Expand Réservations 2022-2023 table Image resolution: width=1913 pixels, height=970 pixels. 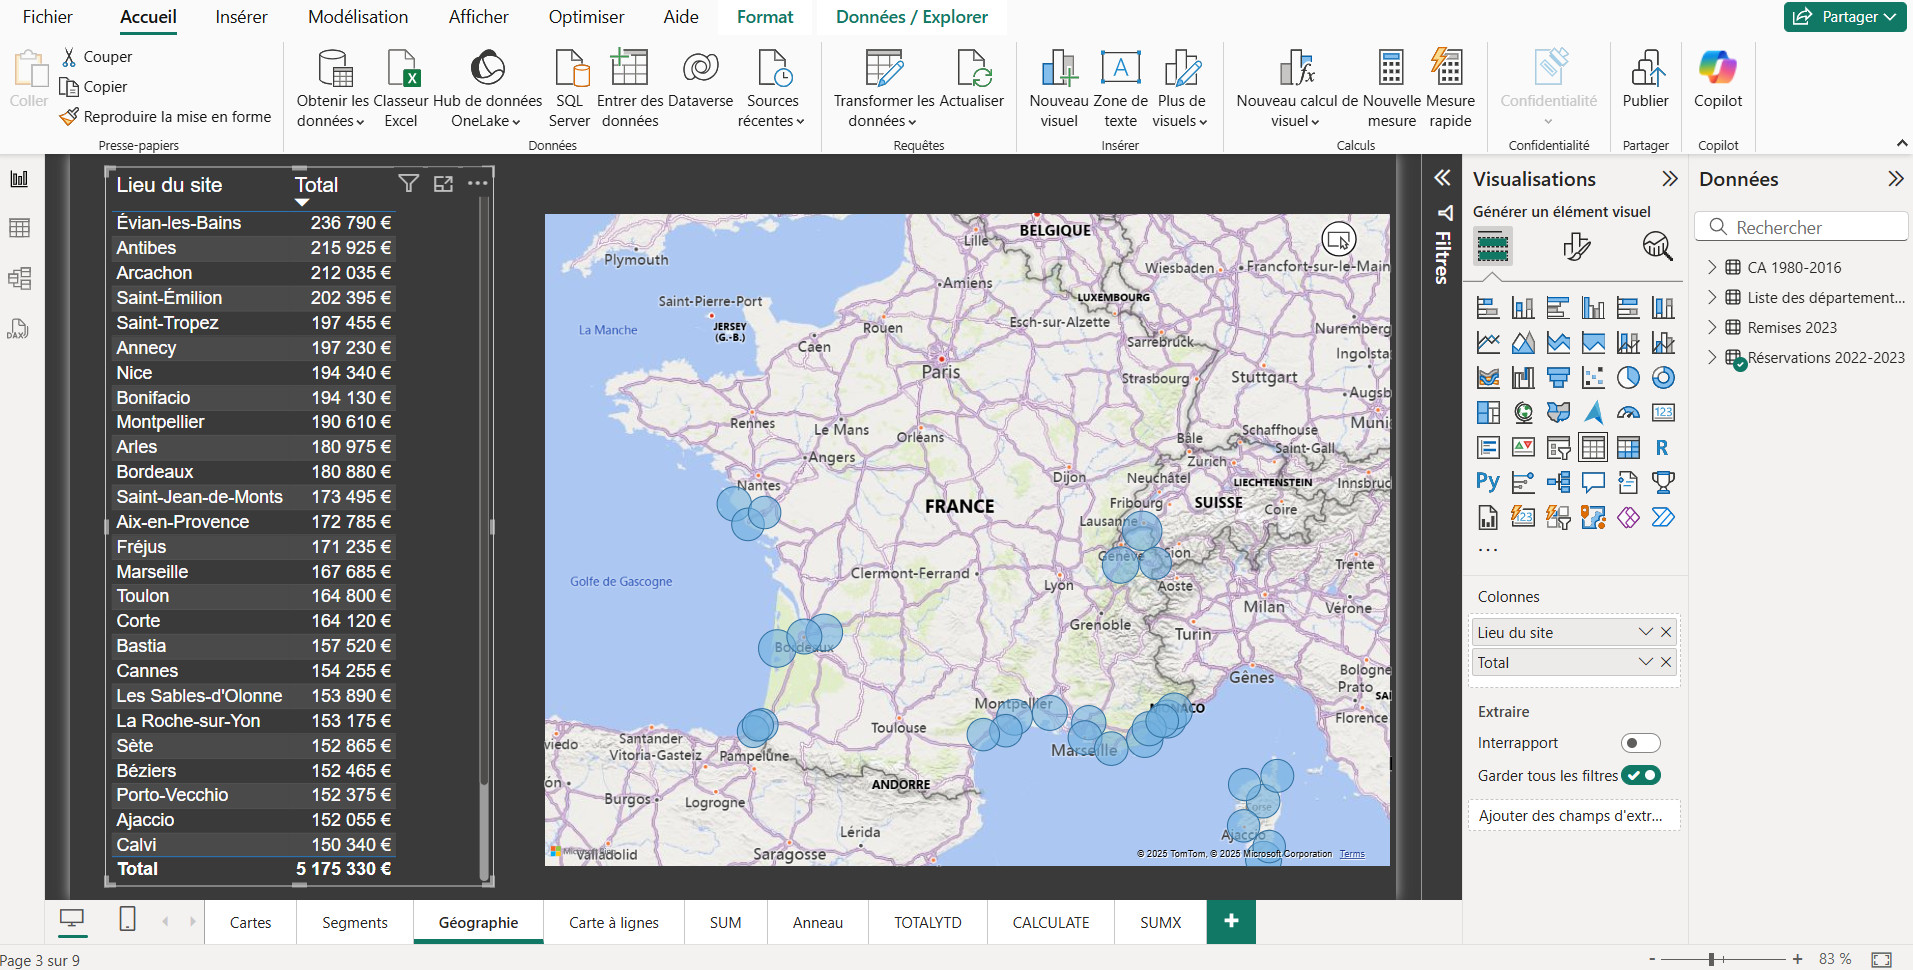coord(1711,357)
